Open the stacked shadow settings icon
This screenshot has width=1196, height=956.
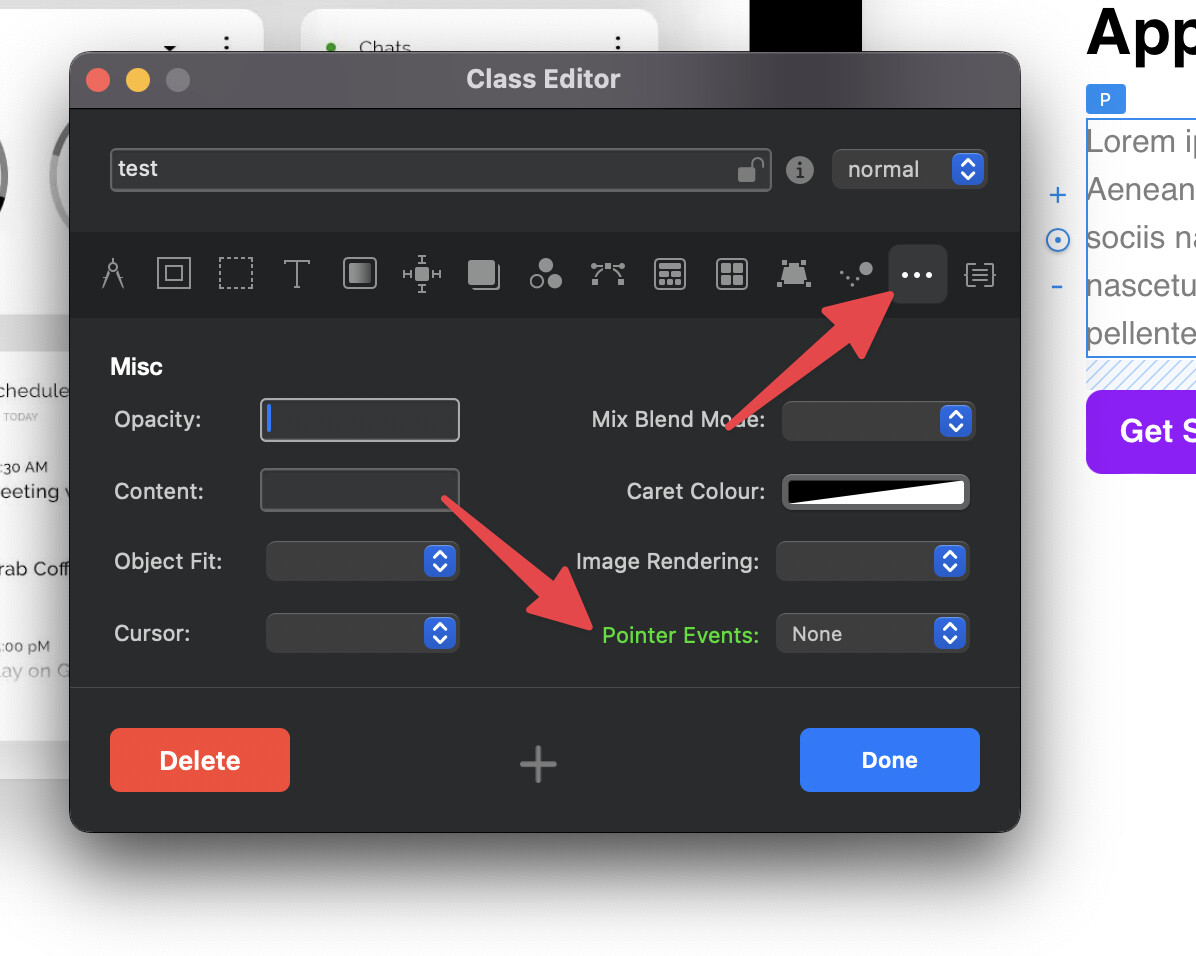click(484, 273)
